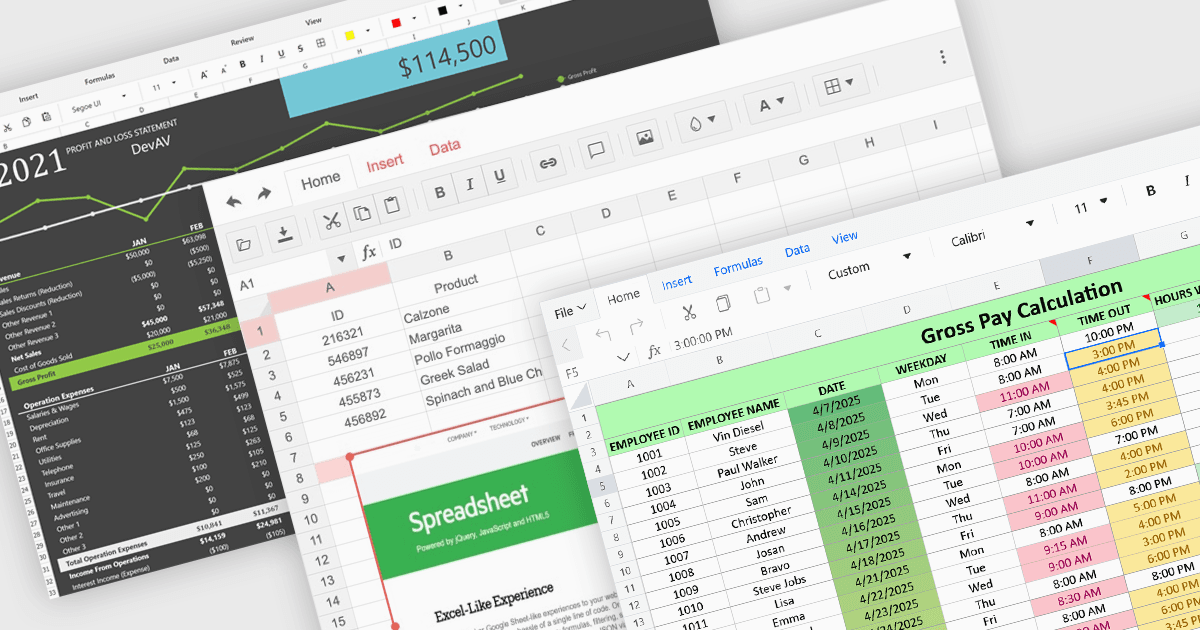Toggle Bold in middle spreadsheet window
This screenshot has width=1200, height=630.
[x=440, y=192]
